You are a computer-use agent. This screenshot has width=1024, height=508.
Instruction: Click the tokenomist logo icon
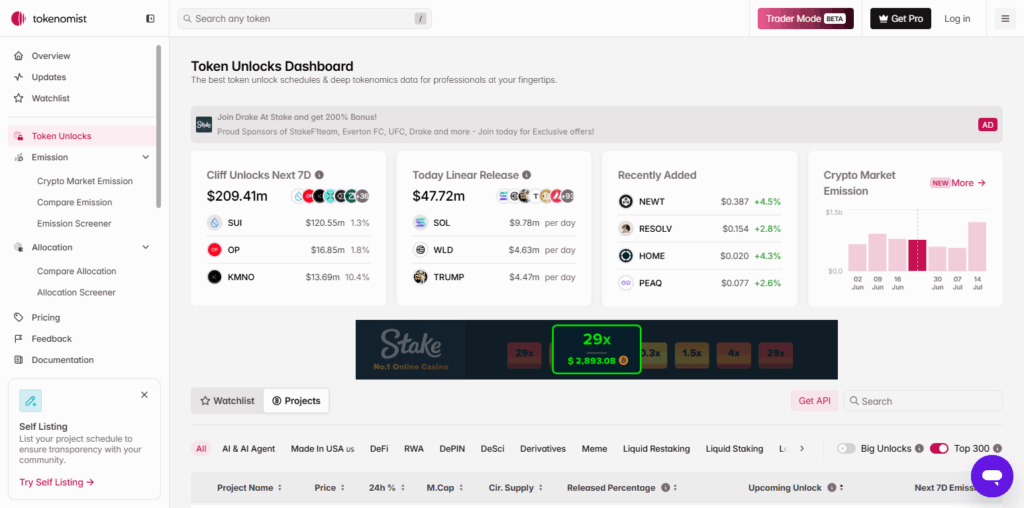click(x=18, y=19)
